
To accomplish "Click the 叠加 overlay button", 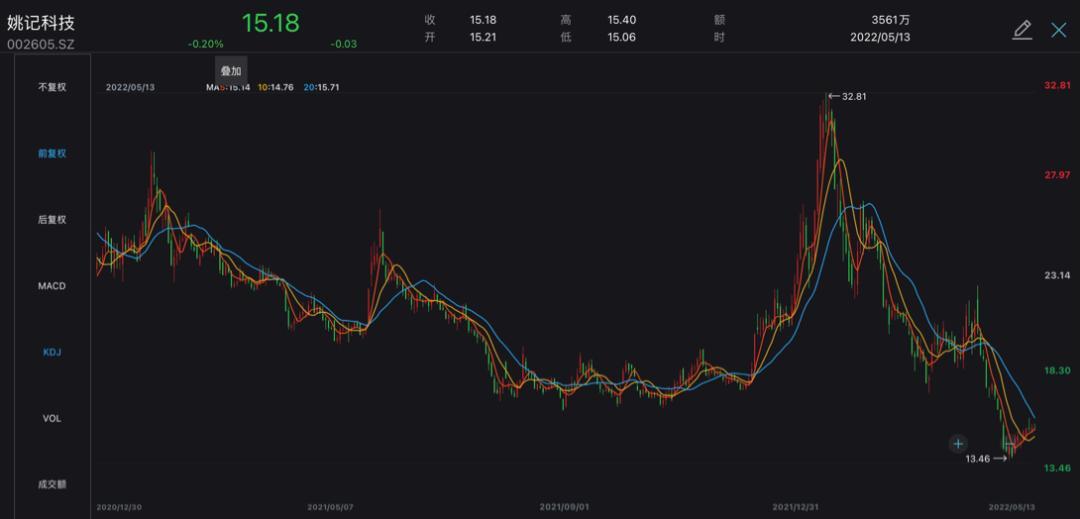I will coord(230,71).
